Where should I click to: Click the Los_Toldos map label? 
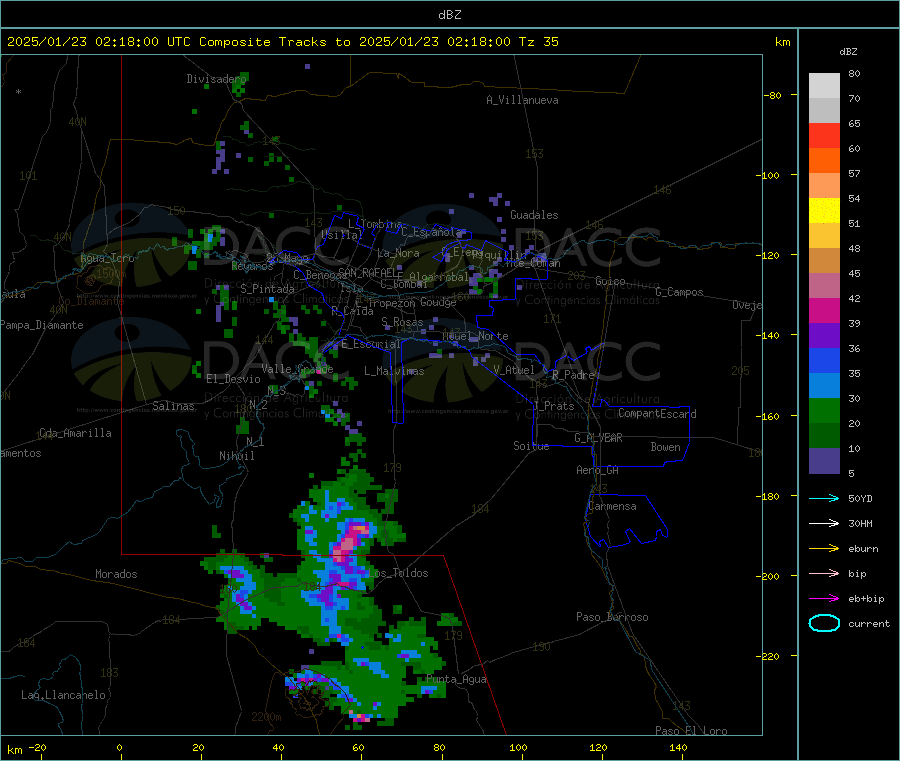(x=398, y=573)
